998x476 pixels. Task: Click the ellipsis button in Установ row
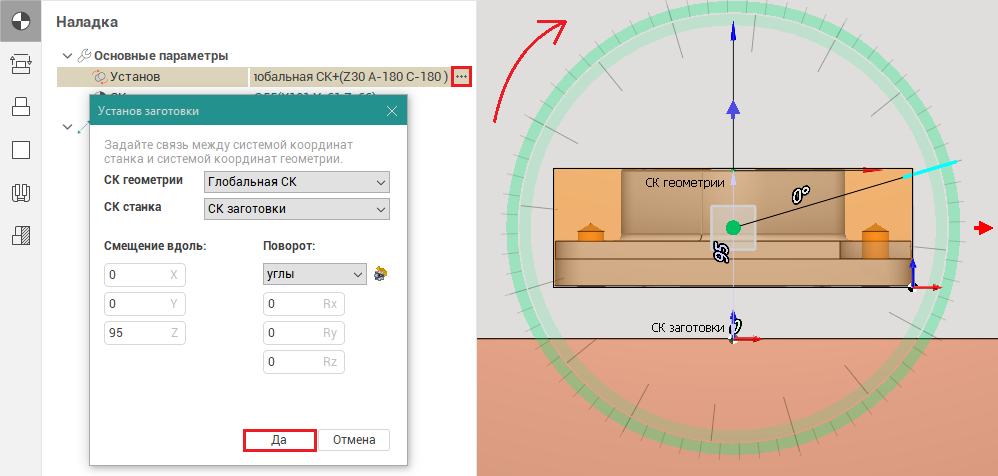[460, 76]
